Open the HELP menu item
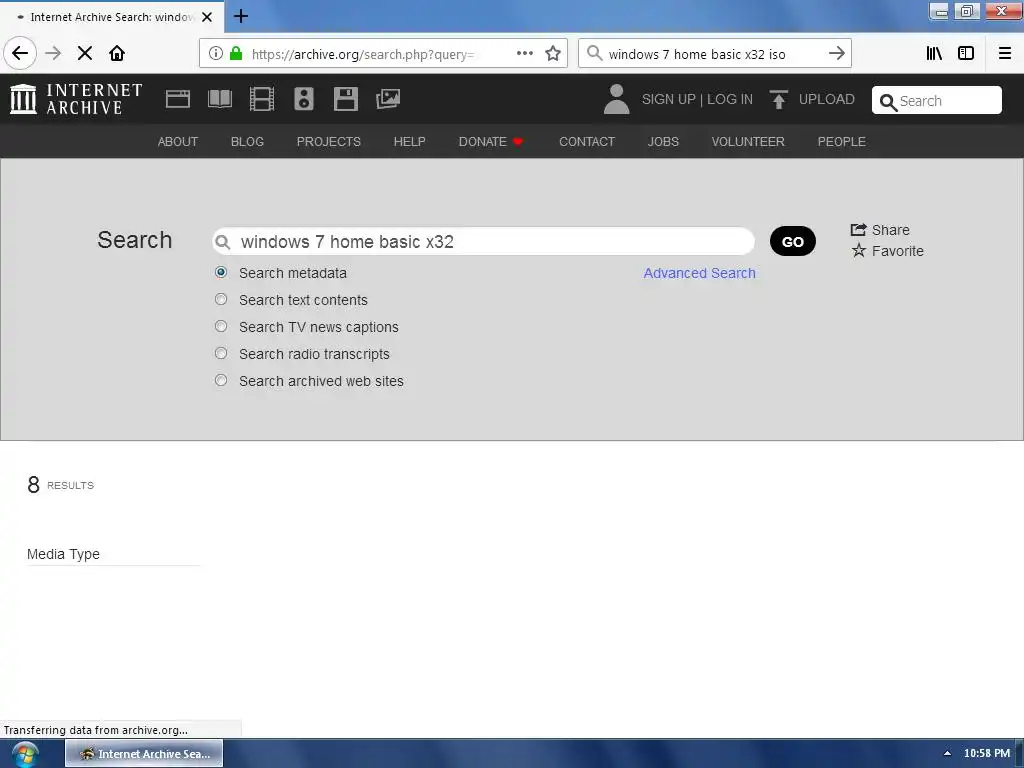The width and height of the screenshot is (1024, 768). click(409, 142)
